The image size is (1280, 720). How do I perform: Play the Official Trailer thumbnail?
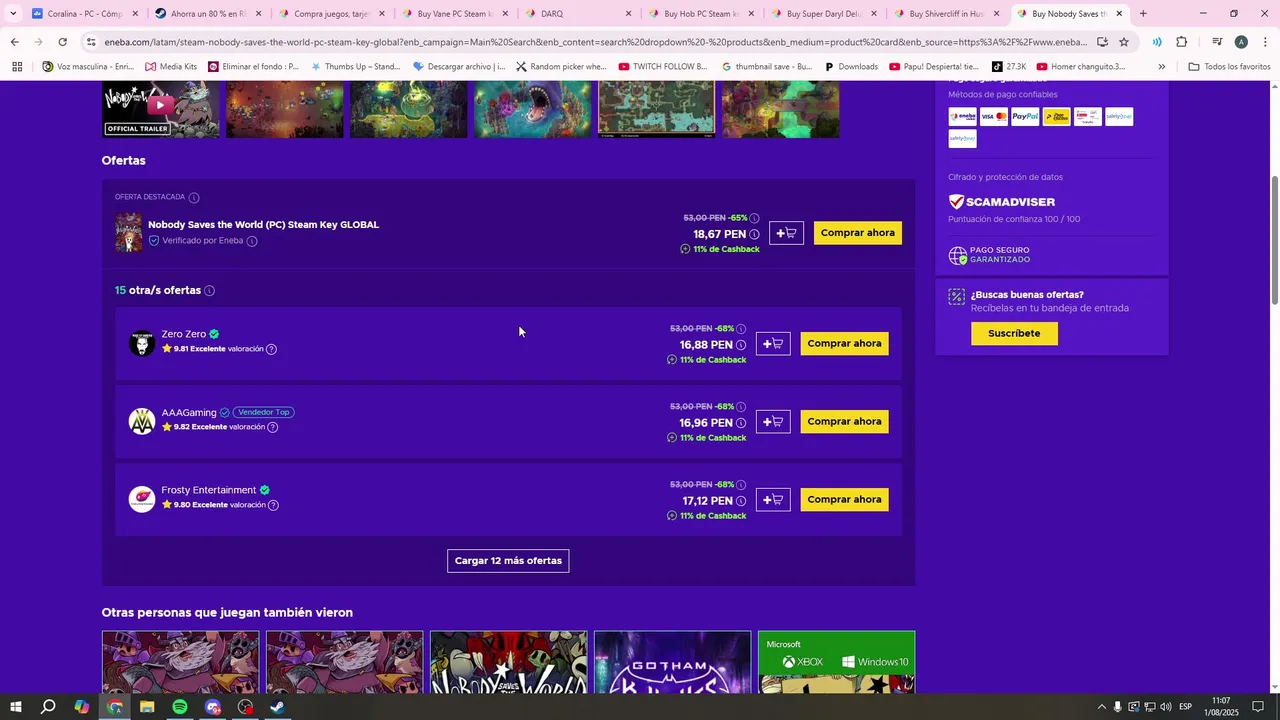(x=160, y=108)
